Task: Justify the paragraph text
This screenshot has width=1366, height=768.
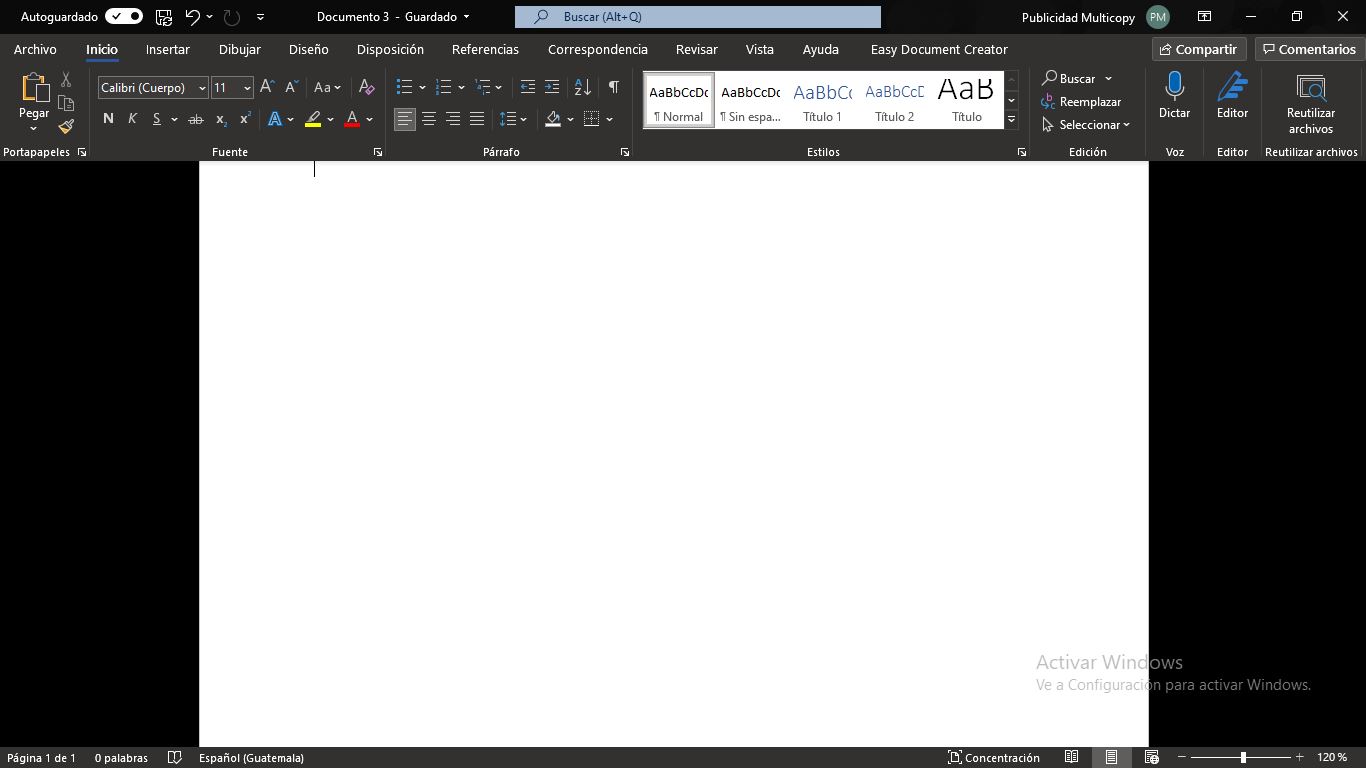Action: click(477, 119)
